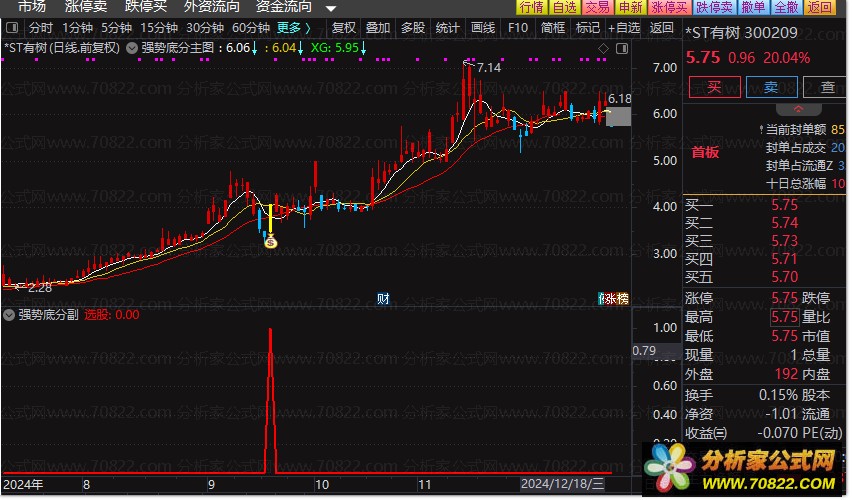Click the 买二 price 5.74
Viewport: 852px width, 500px height.
pyautogui.click(x=785, y=223)
